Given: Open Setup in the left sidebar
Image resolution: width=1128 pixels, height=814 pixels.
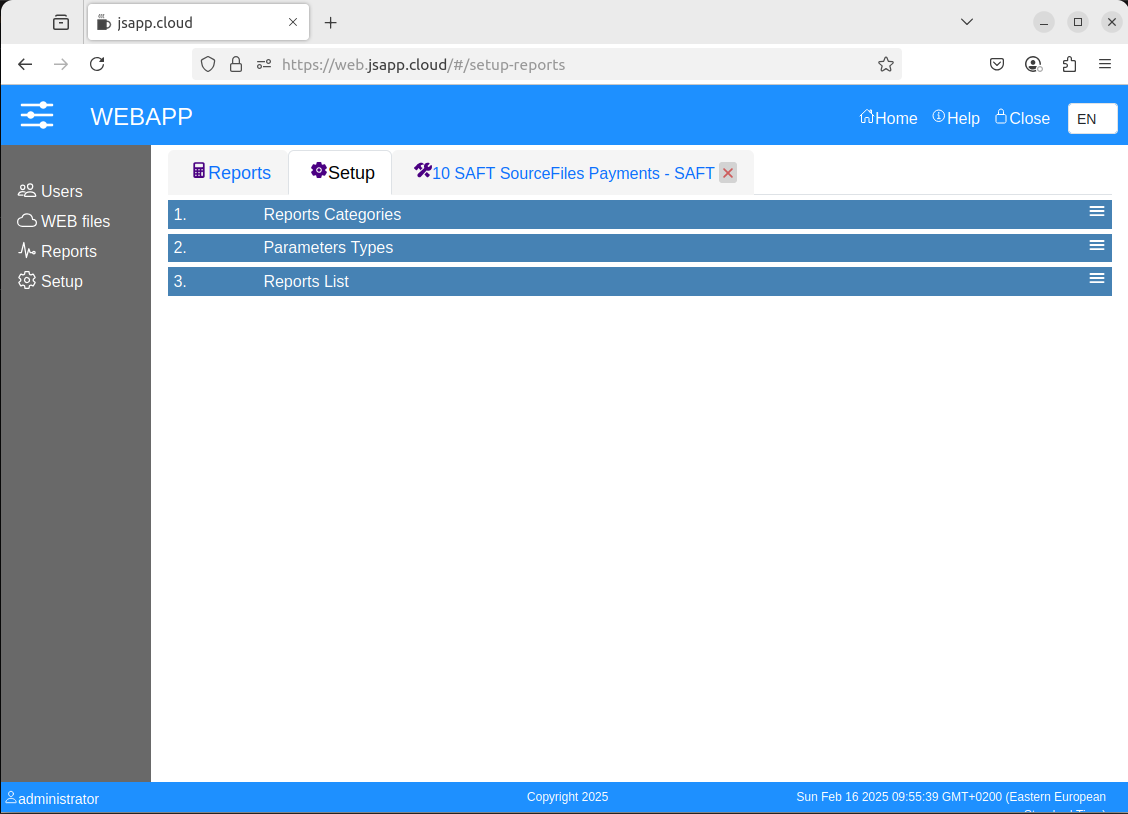Looking at the screenshot, I should point(50,281).
